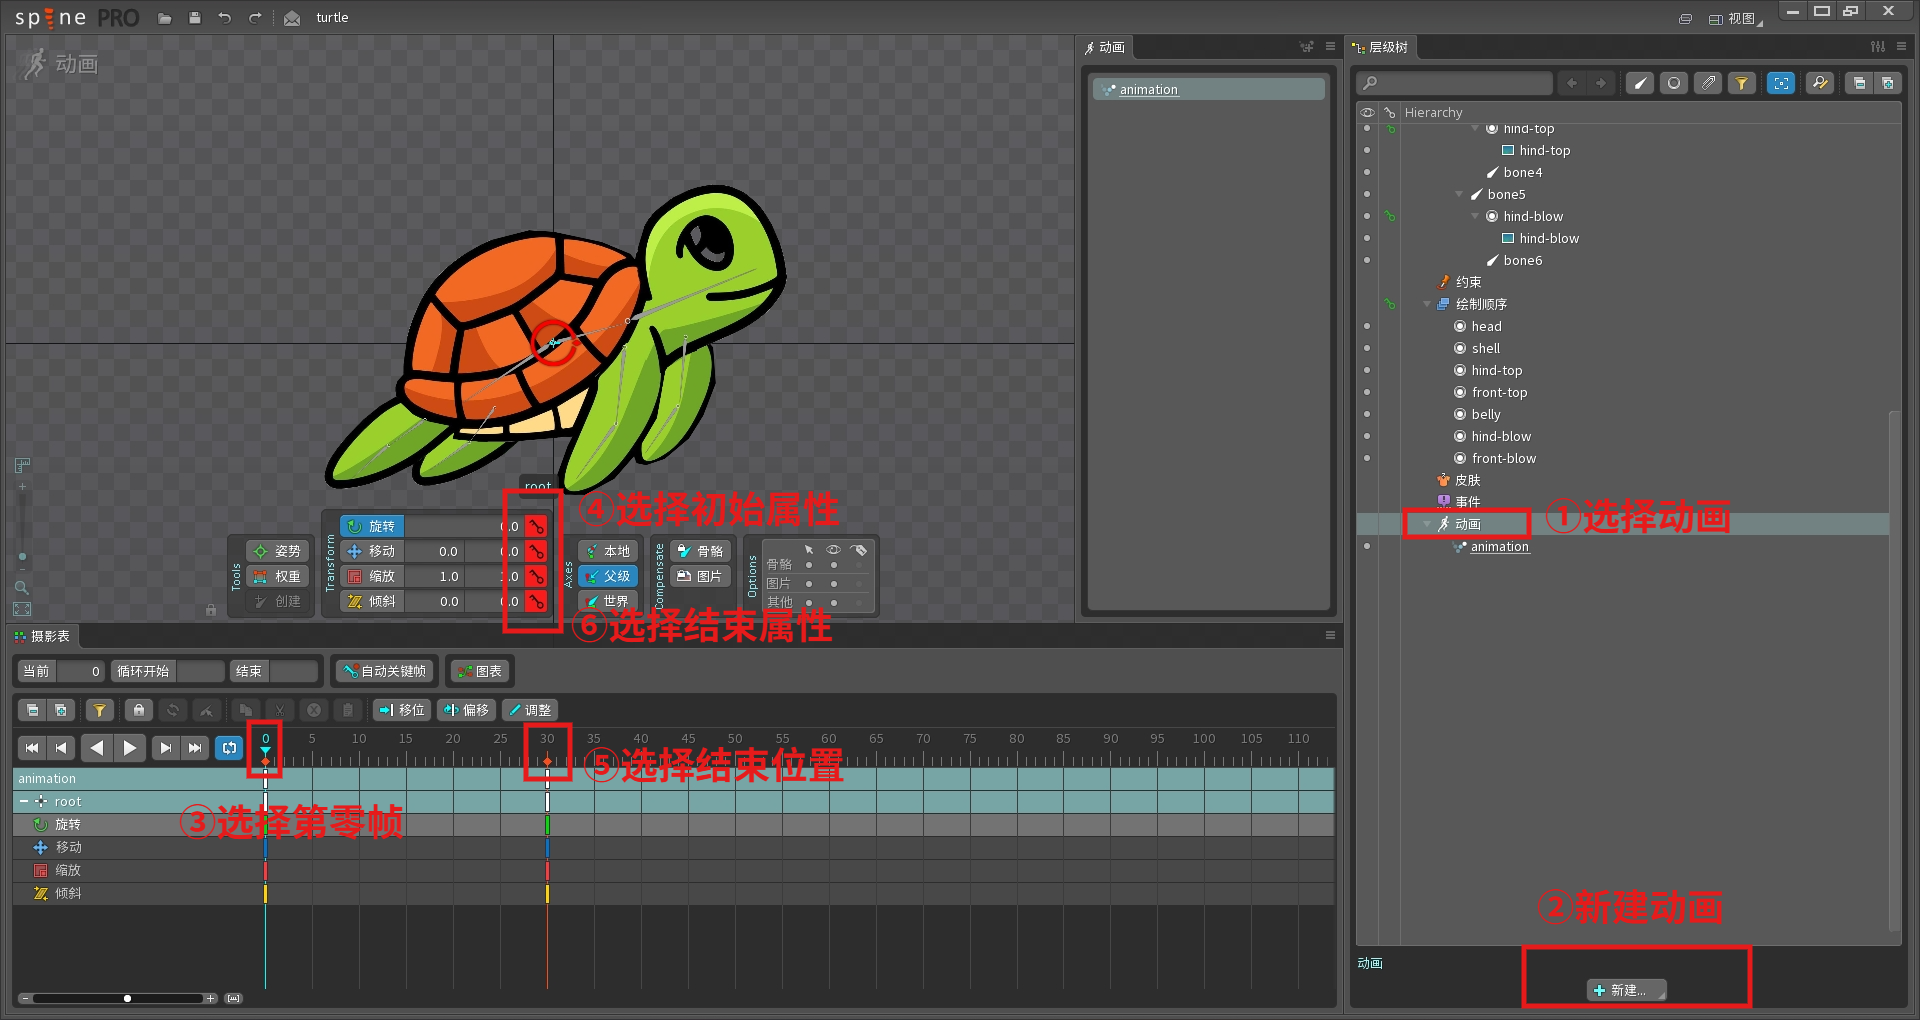Select the 旋转 rotate tool
The image size is (1920, 1020).
tap(371, 526)
